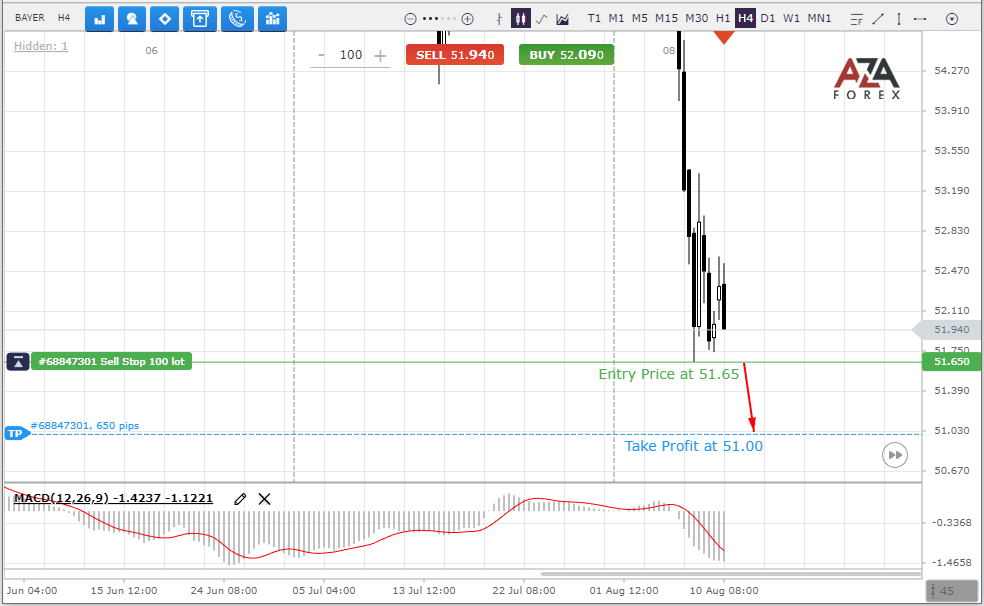This screenshot has width=984, height=606.
Task: Zoom in the chart with plus circle
Action: pyautogui.click(x=467, y=19)
